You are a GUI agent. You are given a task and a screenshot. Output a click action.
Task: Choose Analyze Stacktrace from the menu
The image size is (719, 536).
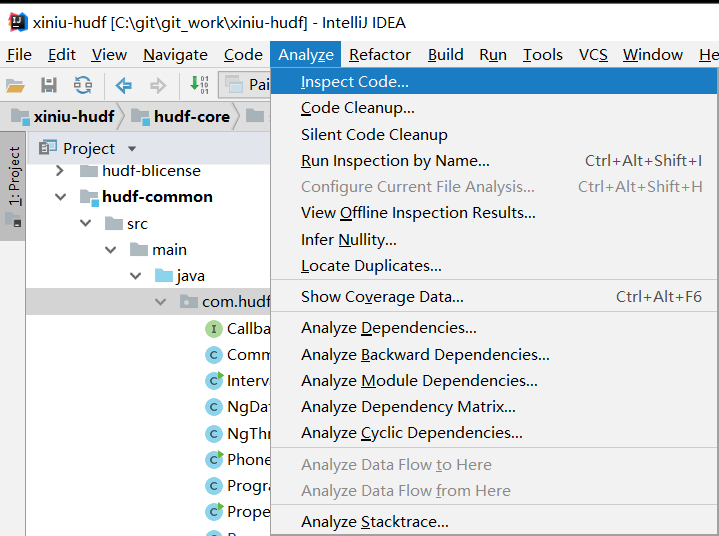pyautogui.click(x=374, y=521)
